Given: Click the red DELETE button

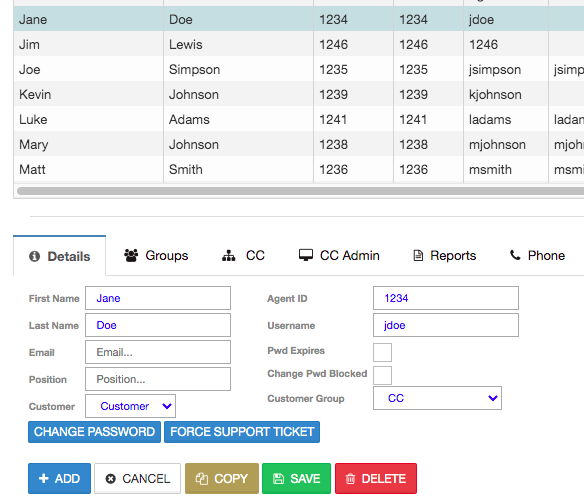Looking at the screenshot, I should (376, 479).
